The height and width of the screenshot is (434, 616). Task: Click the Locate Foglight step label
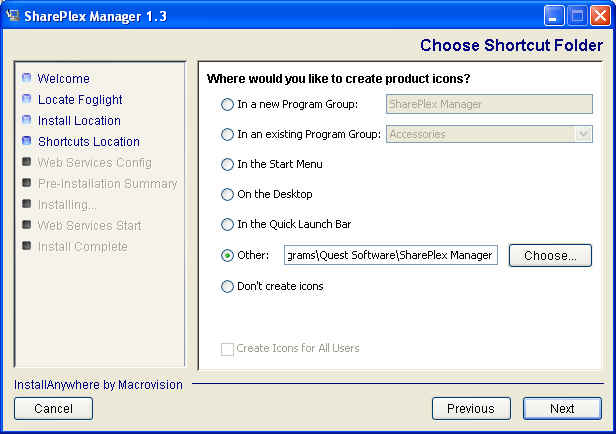pos(80,100)
